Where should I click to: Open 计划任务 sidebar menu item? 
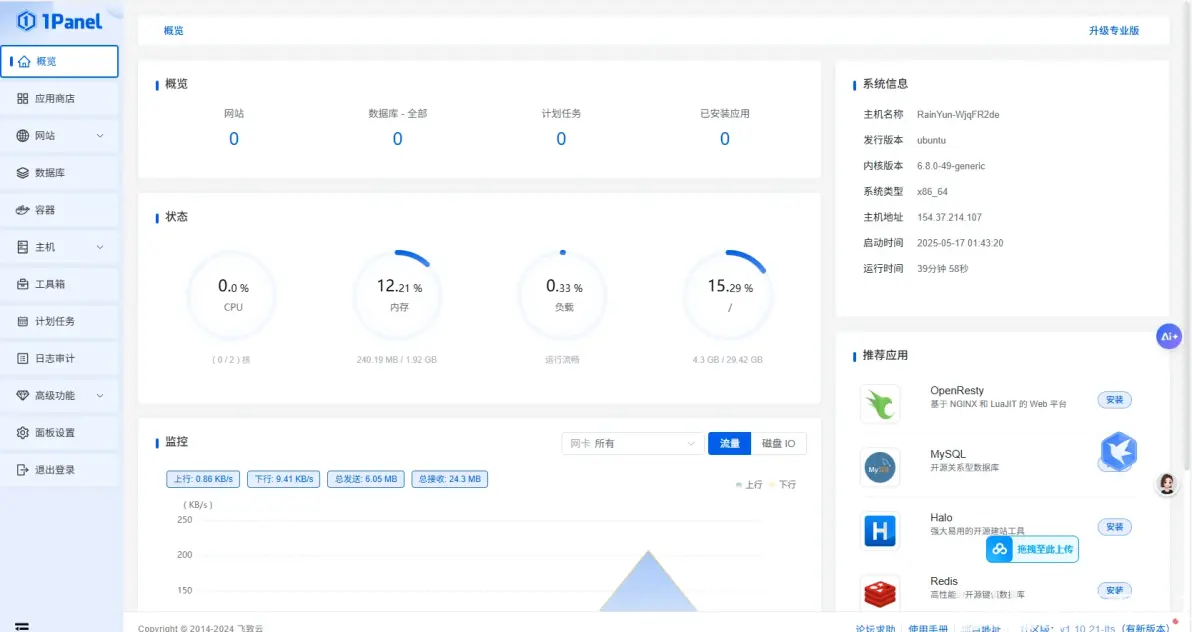pos(59,321)
